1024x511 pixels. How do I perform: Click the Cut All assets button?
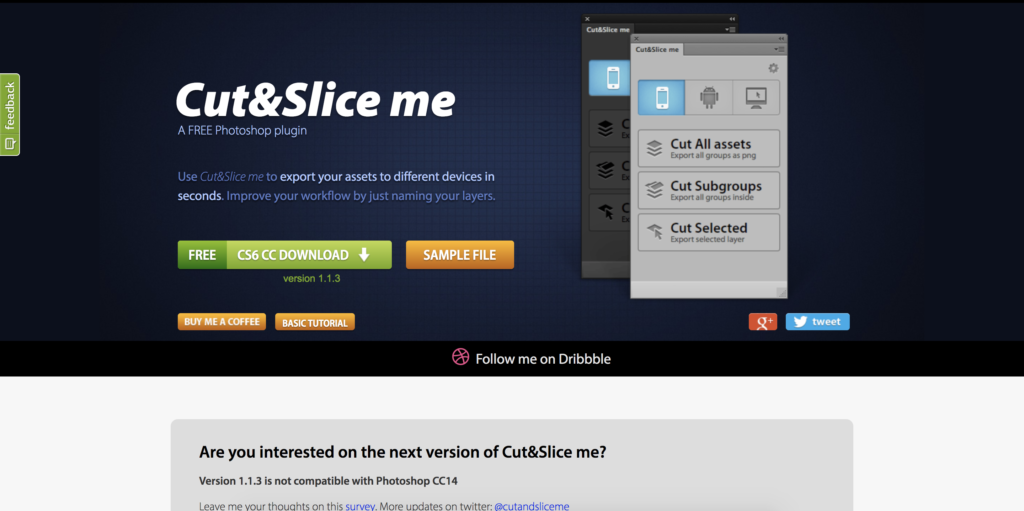coord(708,148)
